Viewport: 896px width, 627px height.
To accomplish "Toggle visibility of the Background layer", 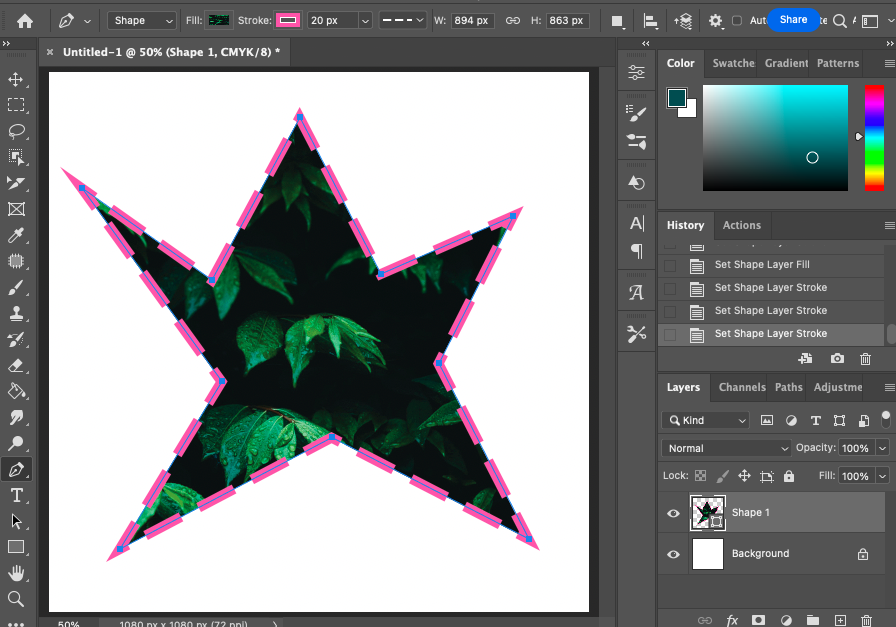I will [673, 554].
